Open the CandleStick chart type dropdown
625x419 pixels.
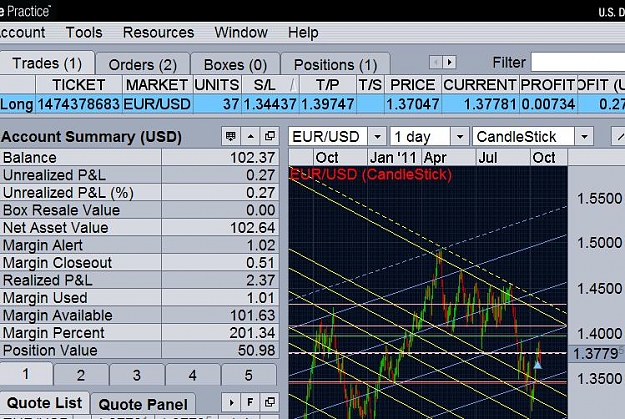point(584,137)
